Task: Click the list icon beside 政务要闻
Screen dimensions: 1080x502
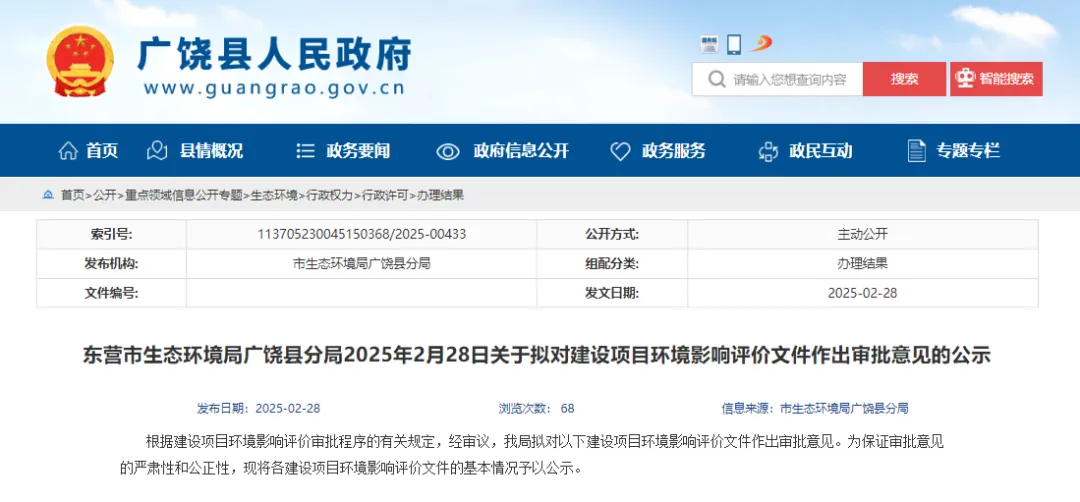Action: click(x=305, y=151)
